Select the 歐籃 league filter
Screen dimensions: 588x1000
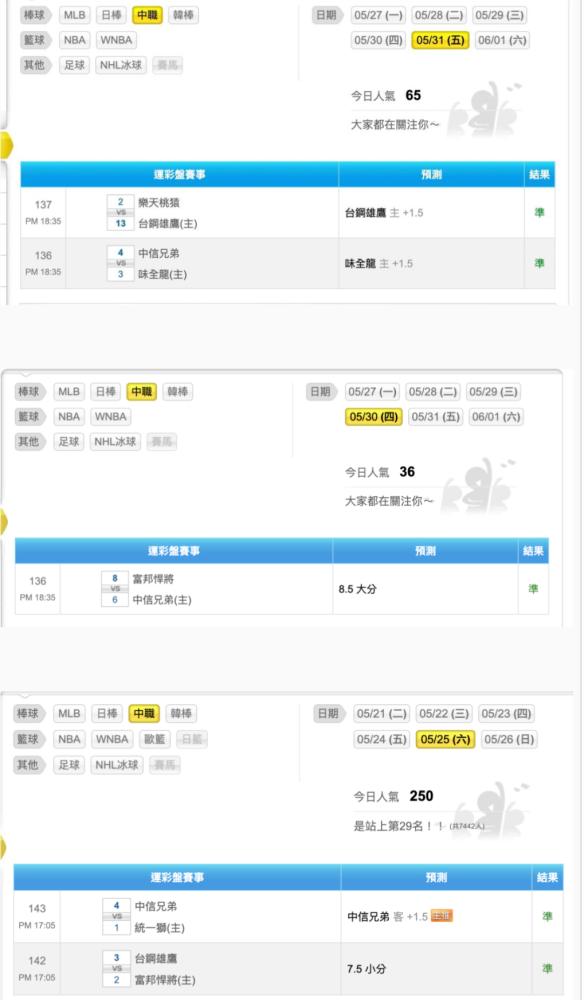coord(154,739)
